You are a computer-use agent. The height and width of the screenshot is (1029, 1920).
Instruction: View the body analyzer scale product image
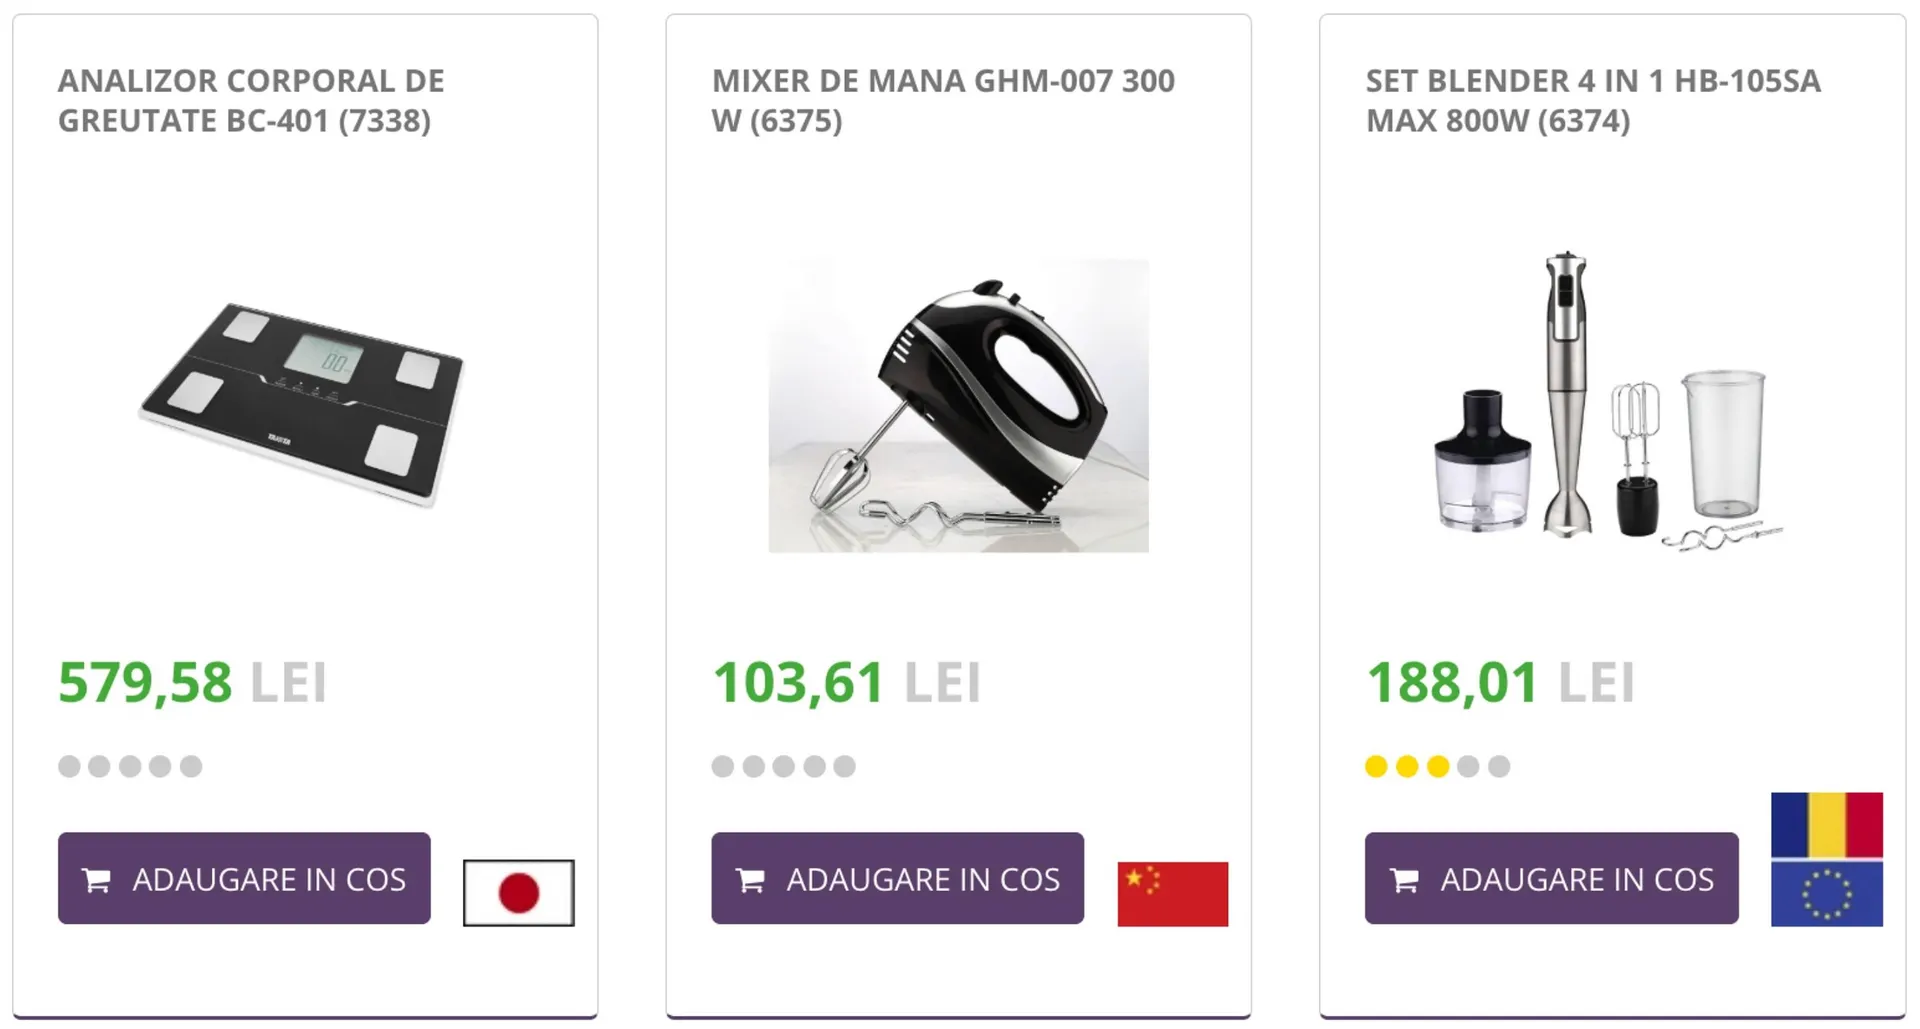(x=302, y=405)
